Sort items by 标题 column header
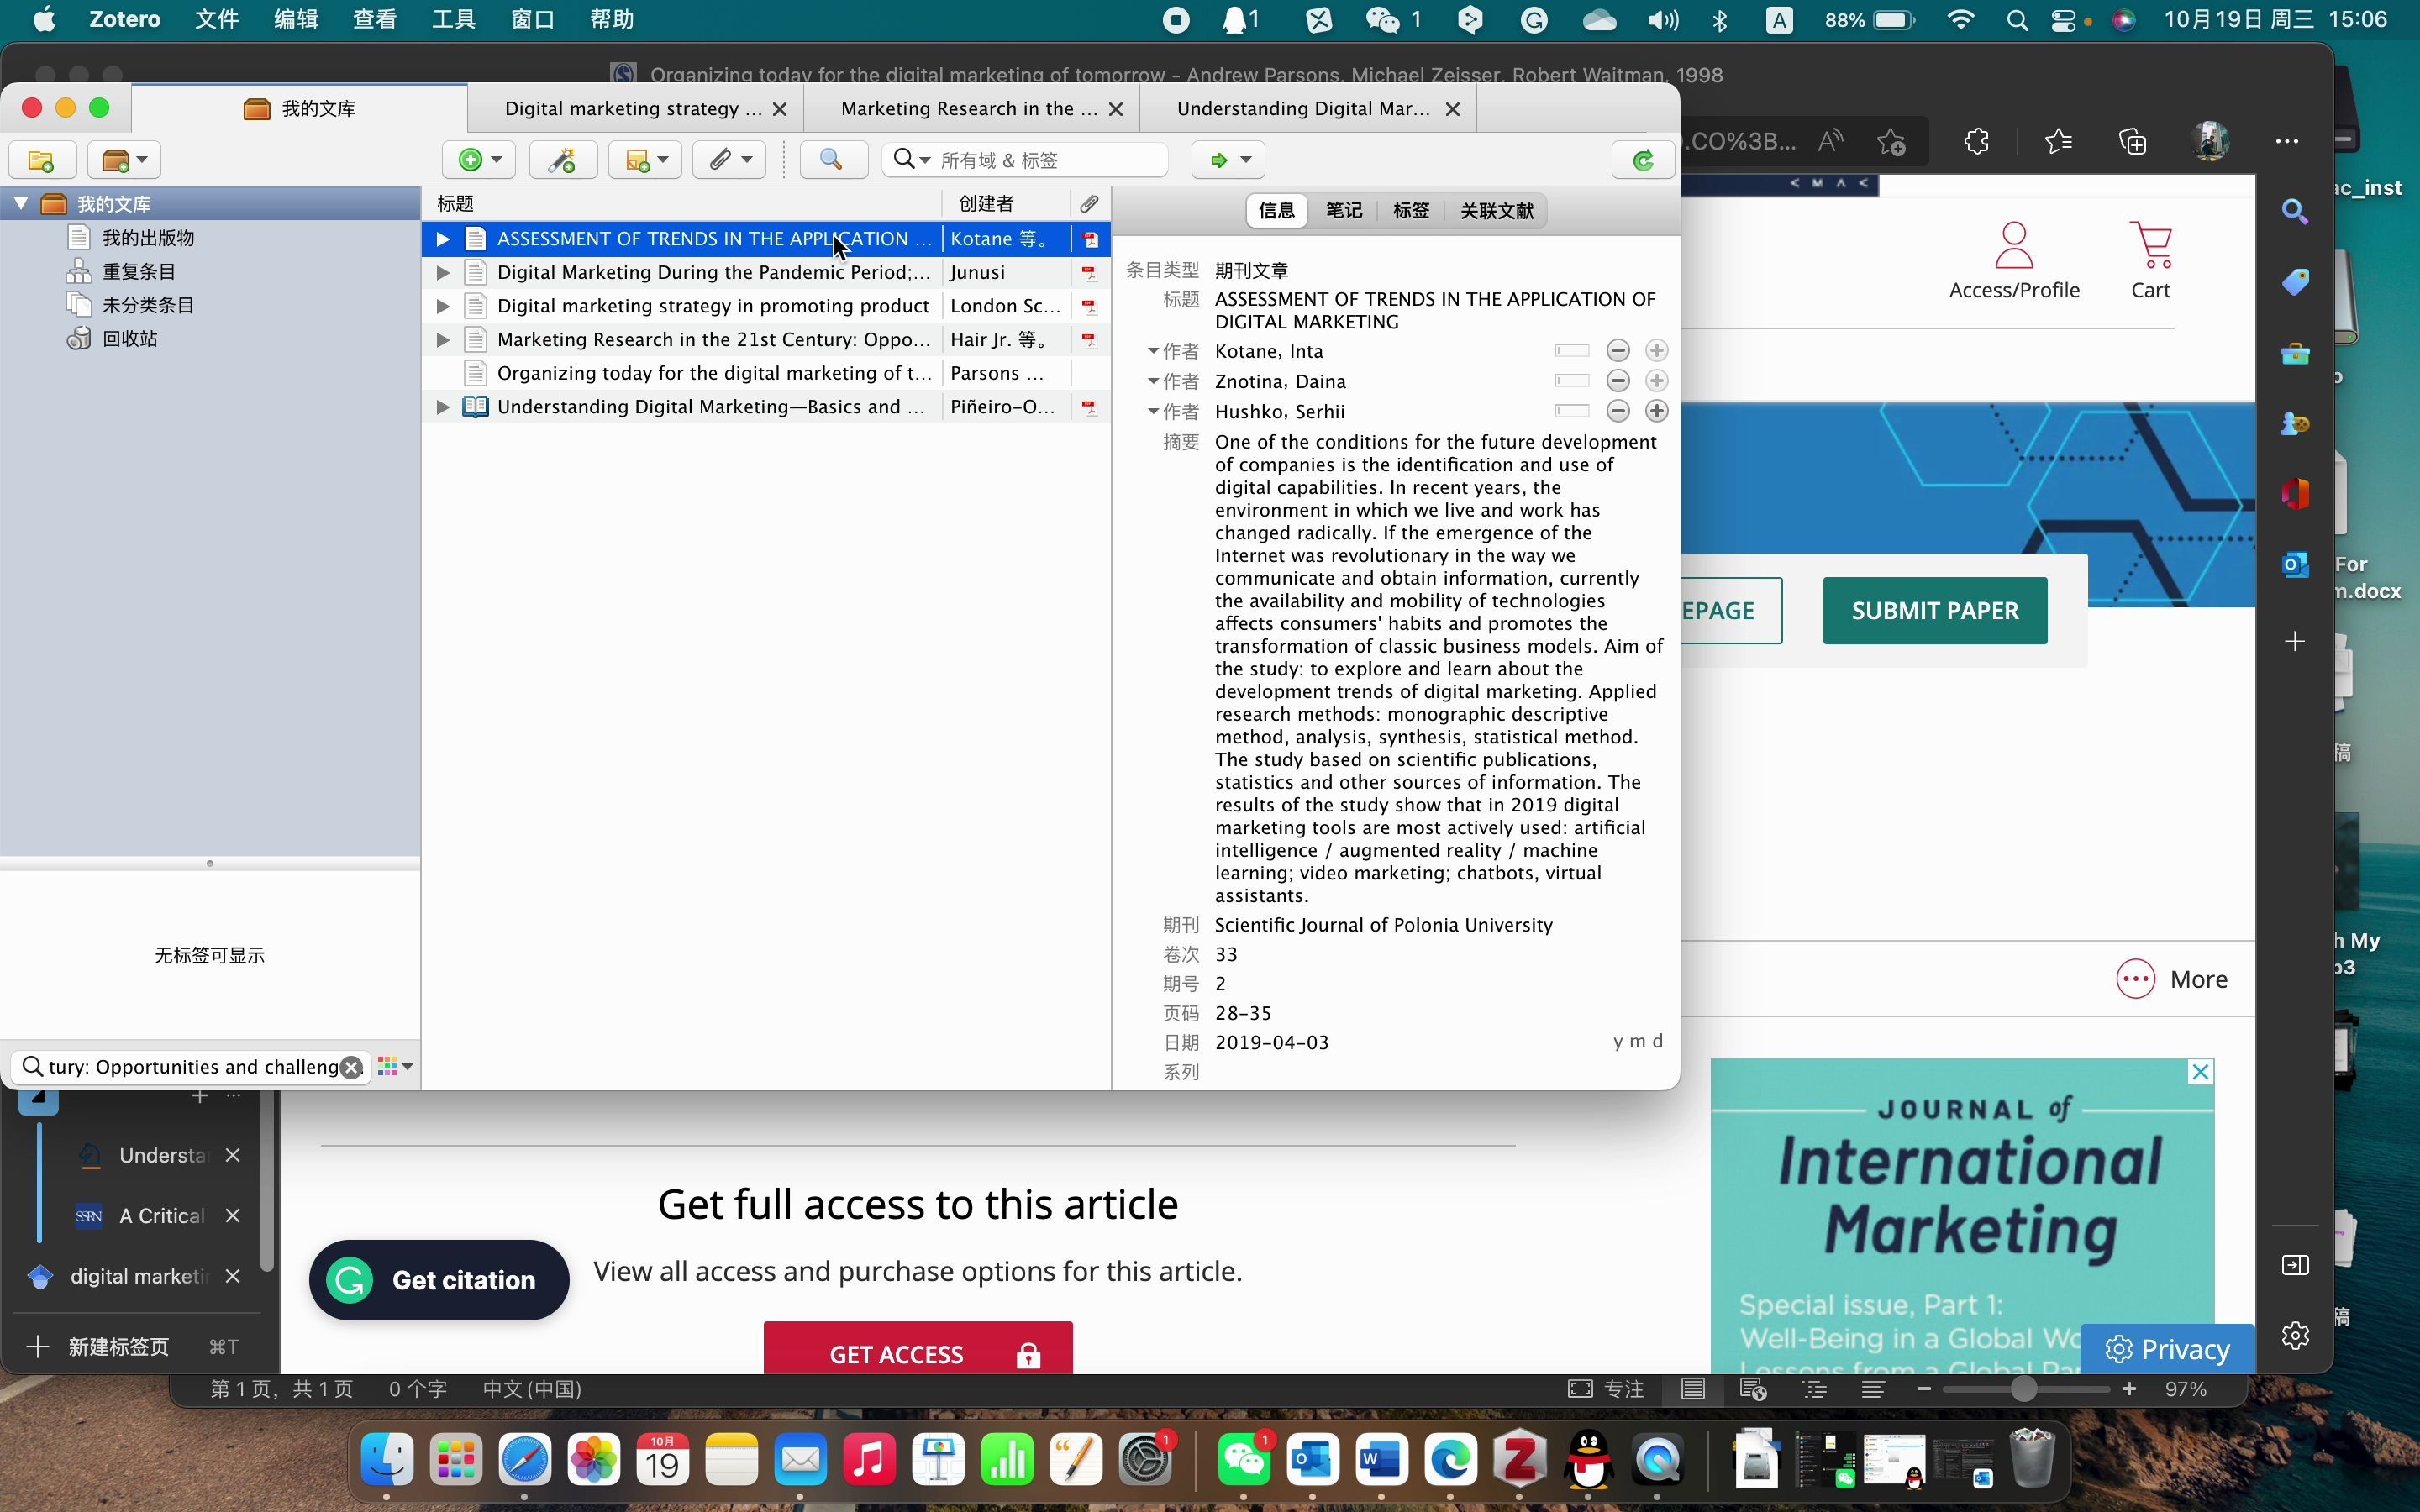The width and height of the screenshot is (2420, 1512). point(682,204)
